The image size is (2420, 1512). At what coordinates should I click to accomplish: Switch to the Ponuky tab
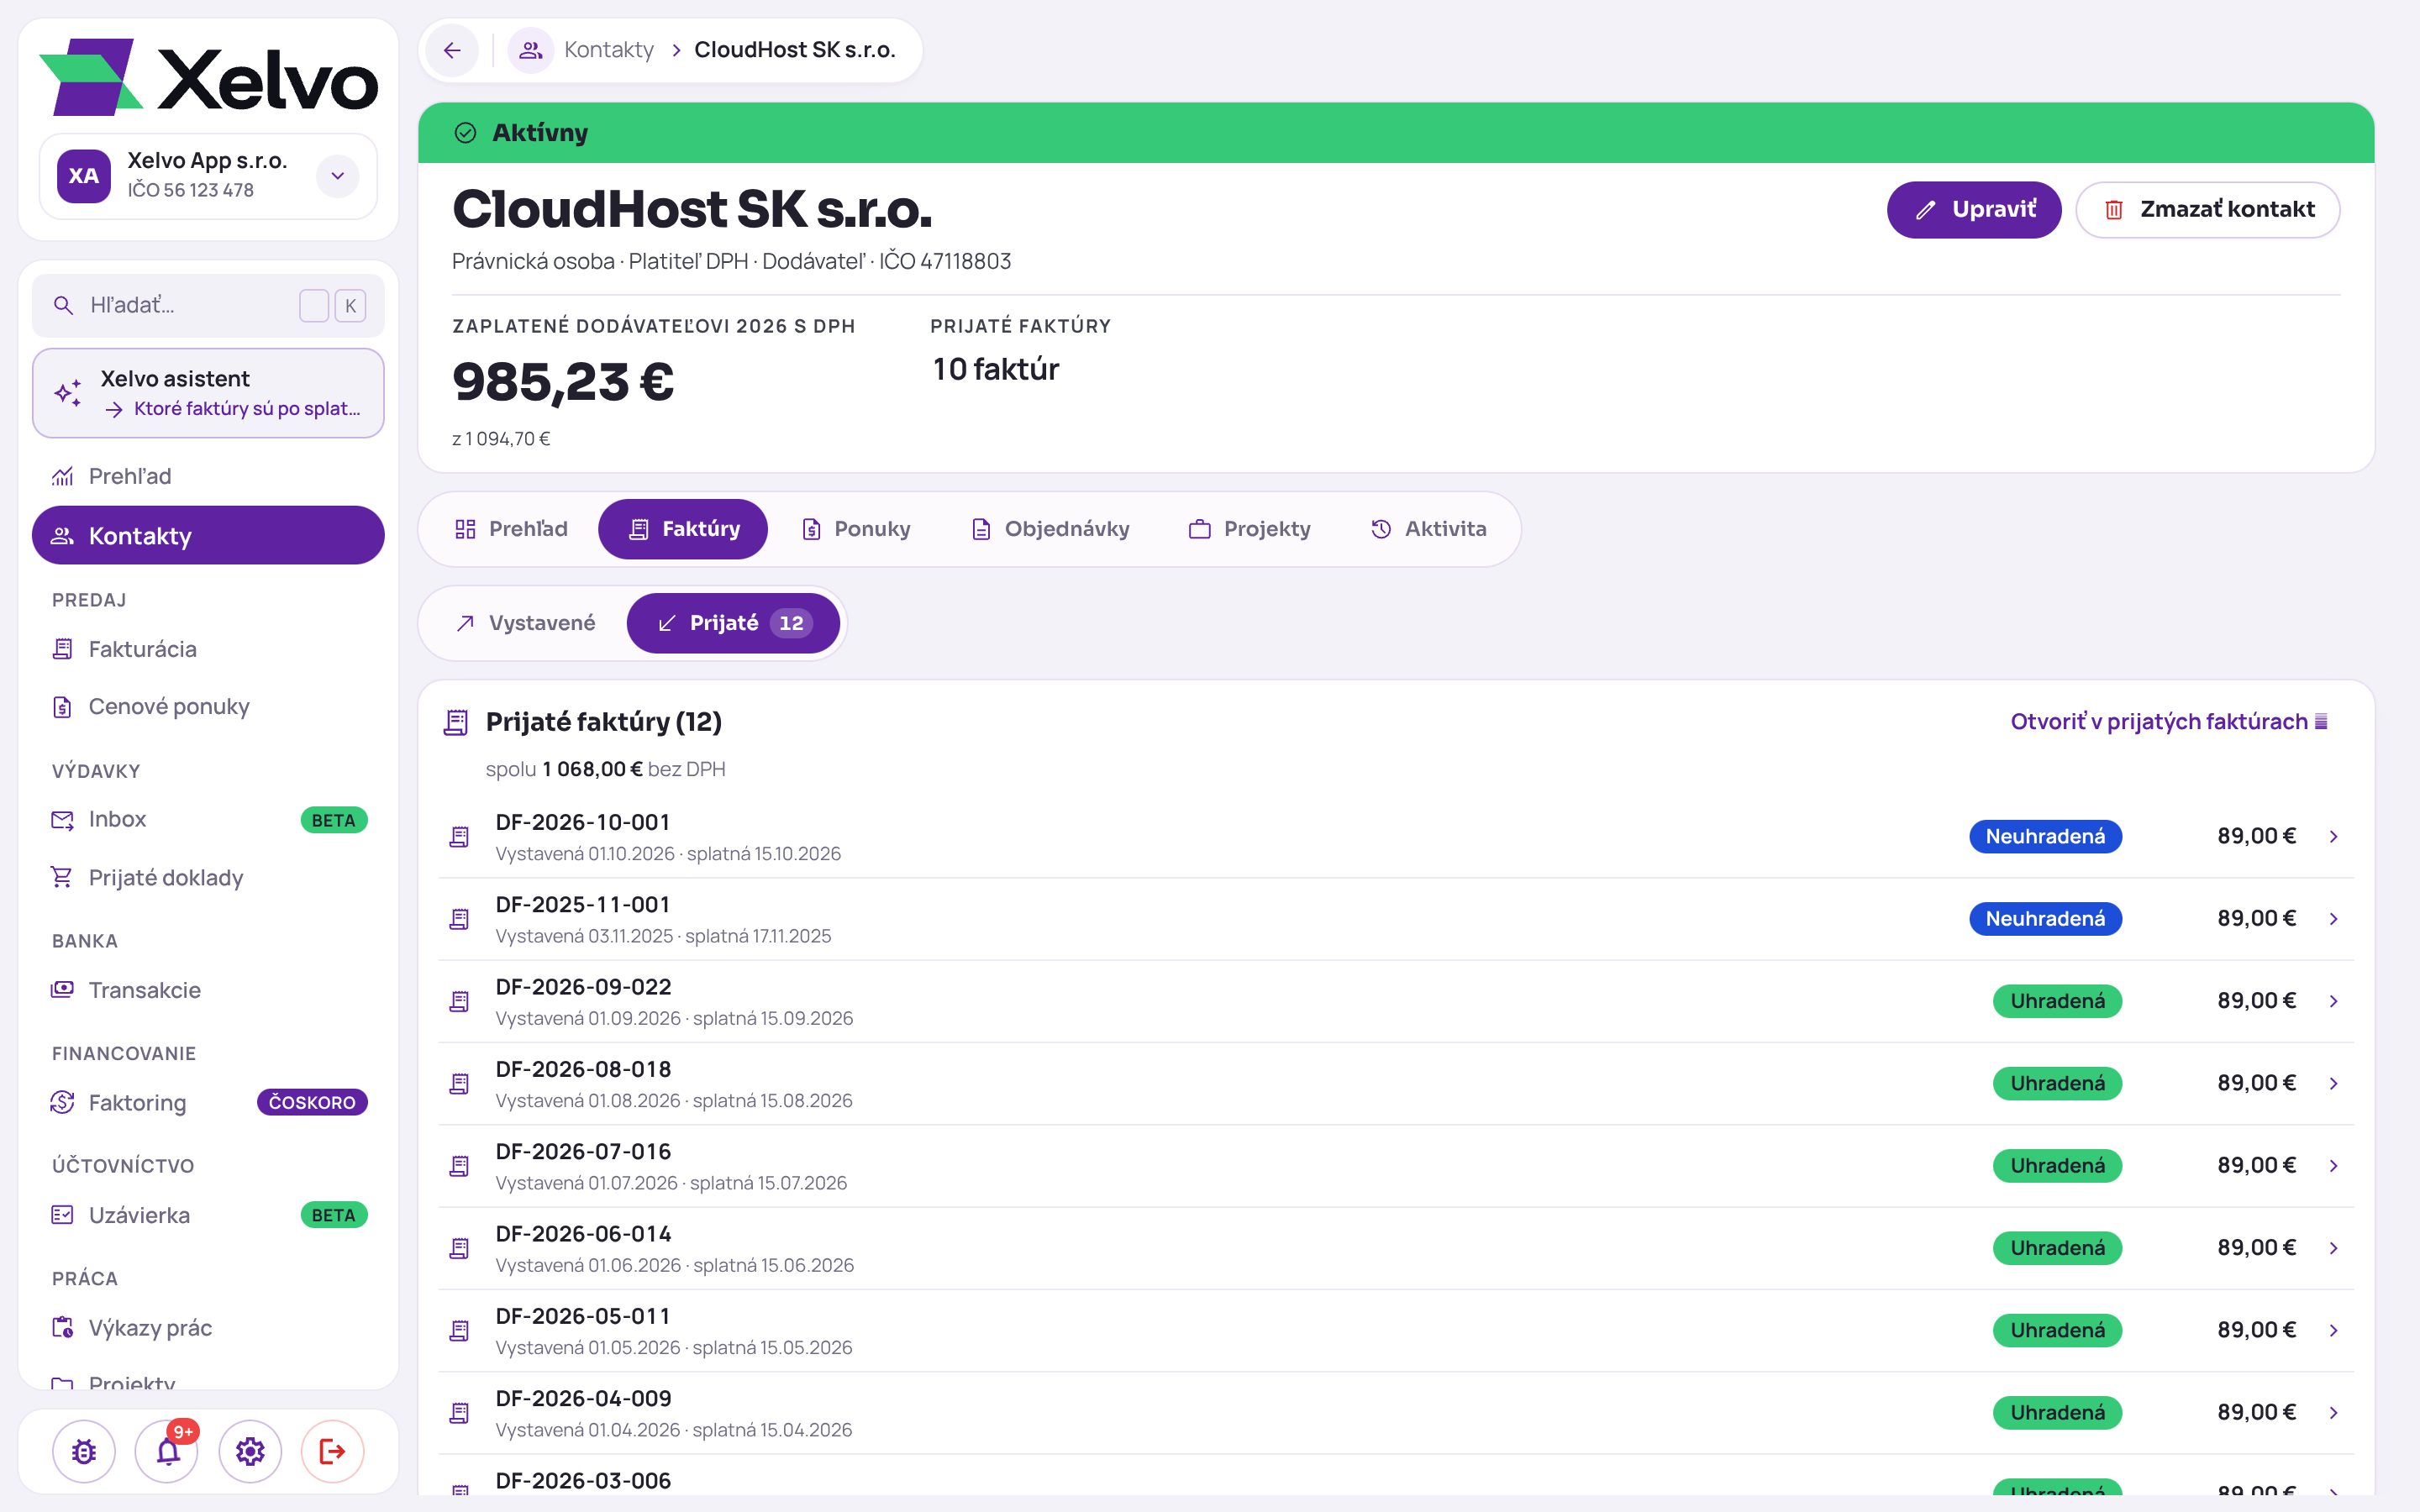(856, 529)
